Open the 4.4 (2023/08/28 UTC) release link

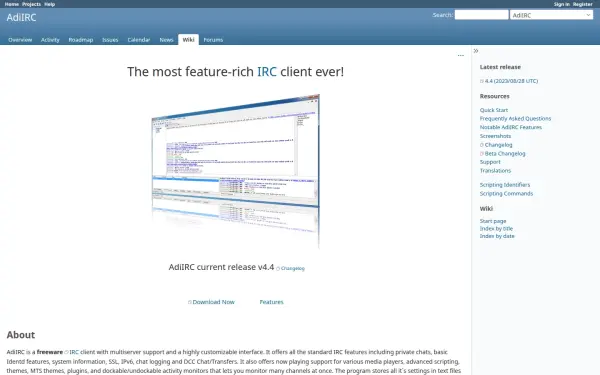tap(509, 81)
